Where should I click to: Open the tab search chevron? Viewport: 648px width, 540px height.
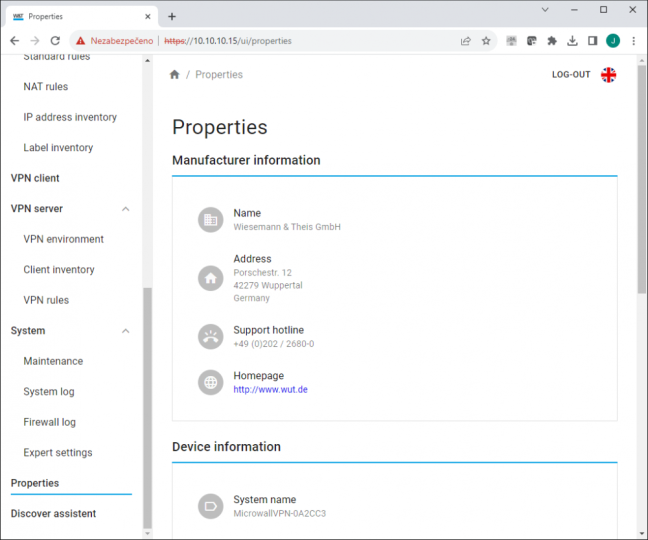545,10
